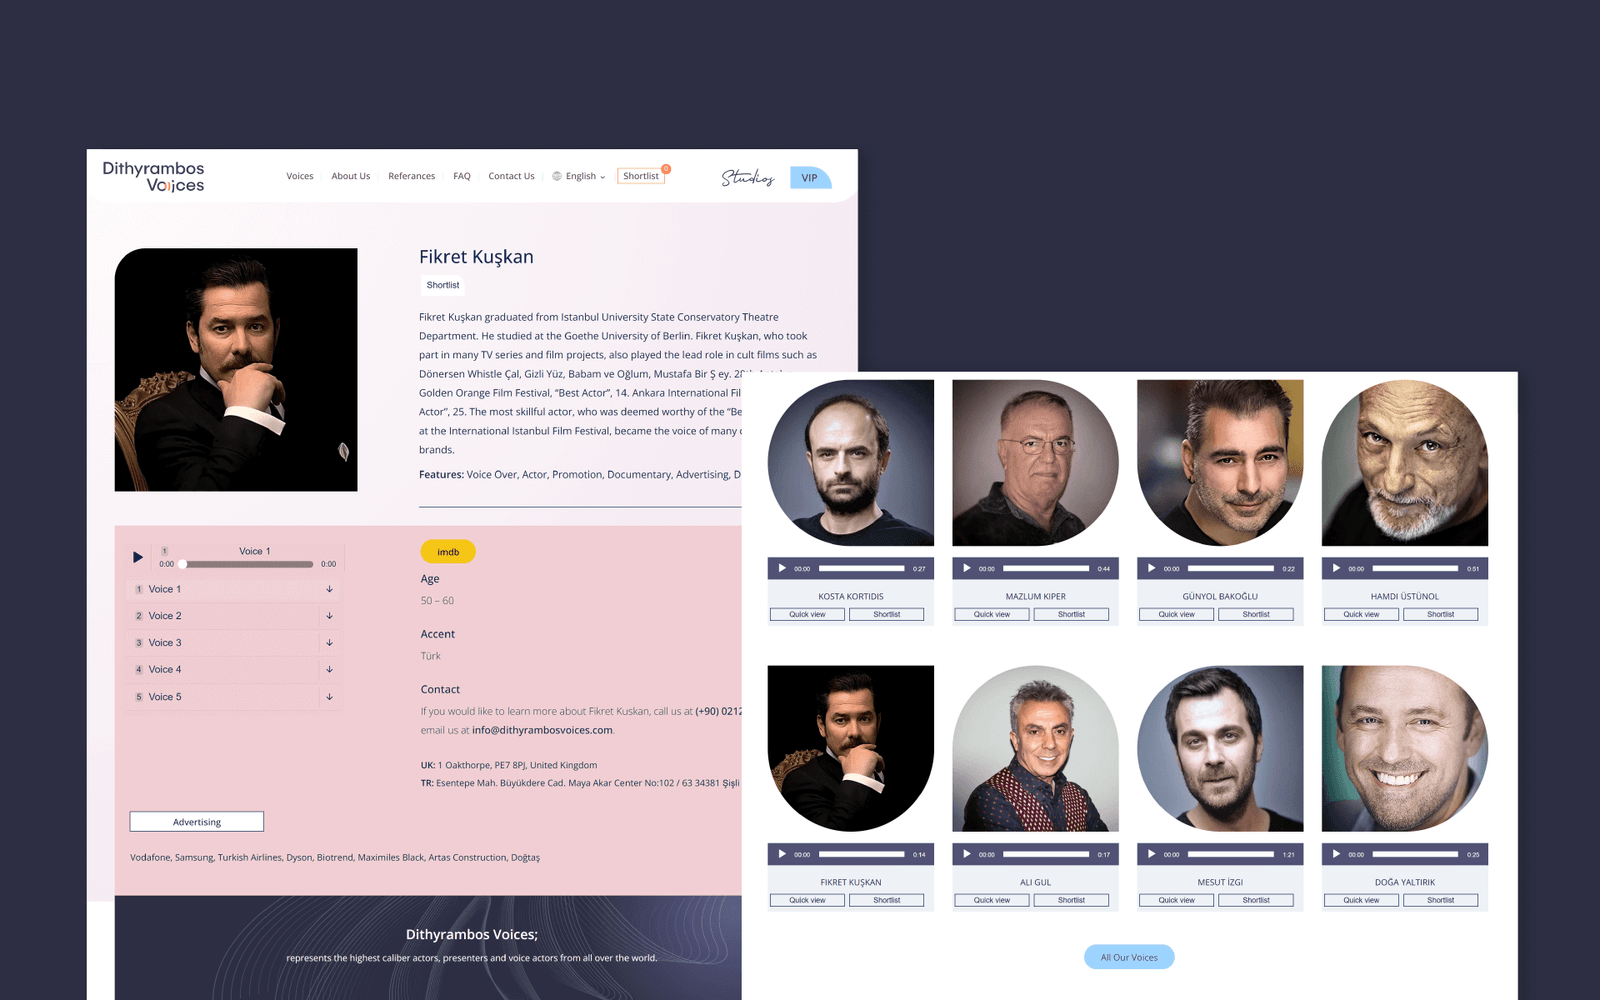Open the Studios script logo link
Screen dimensions: 1600x1000
[x=748, y=177]
